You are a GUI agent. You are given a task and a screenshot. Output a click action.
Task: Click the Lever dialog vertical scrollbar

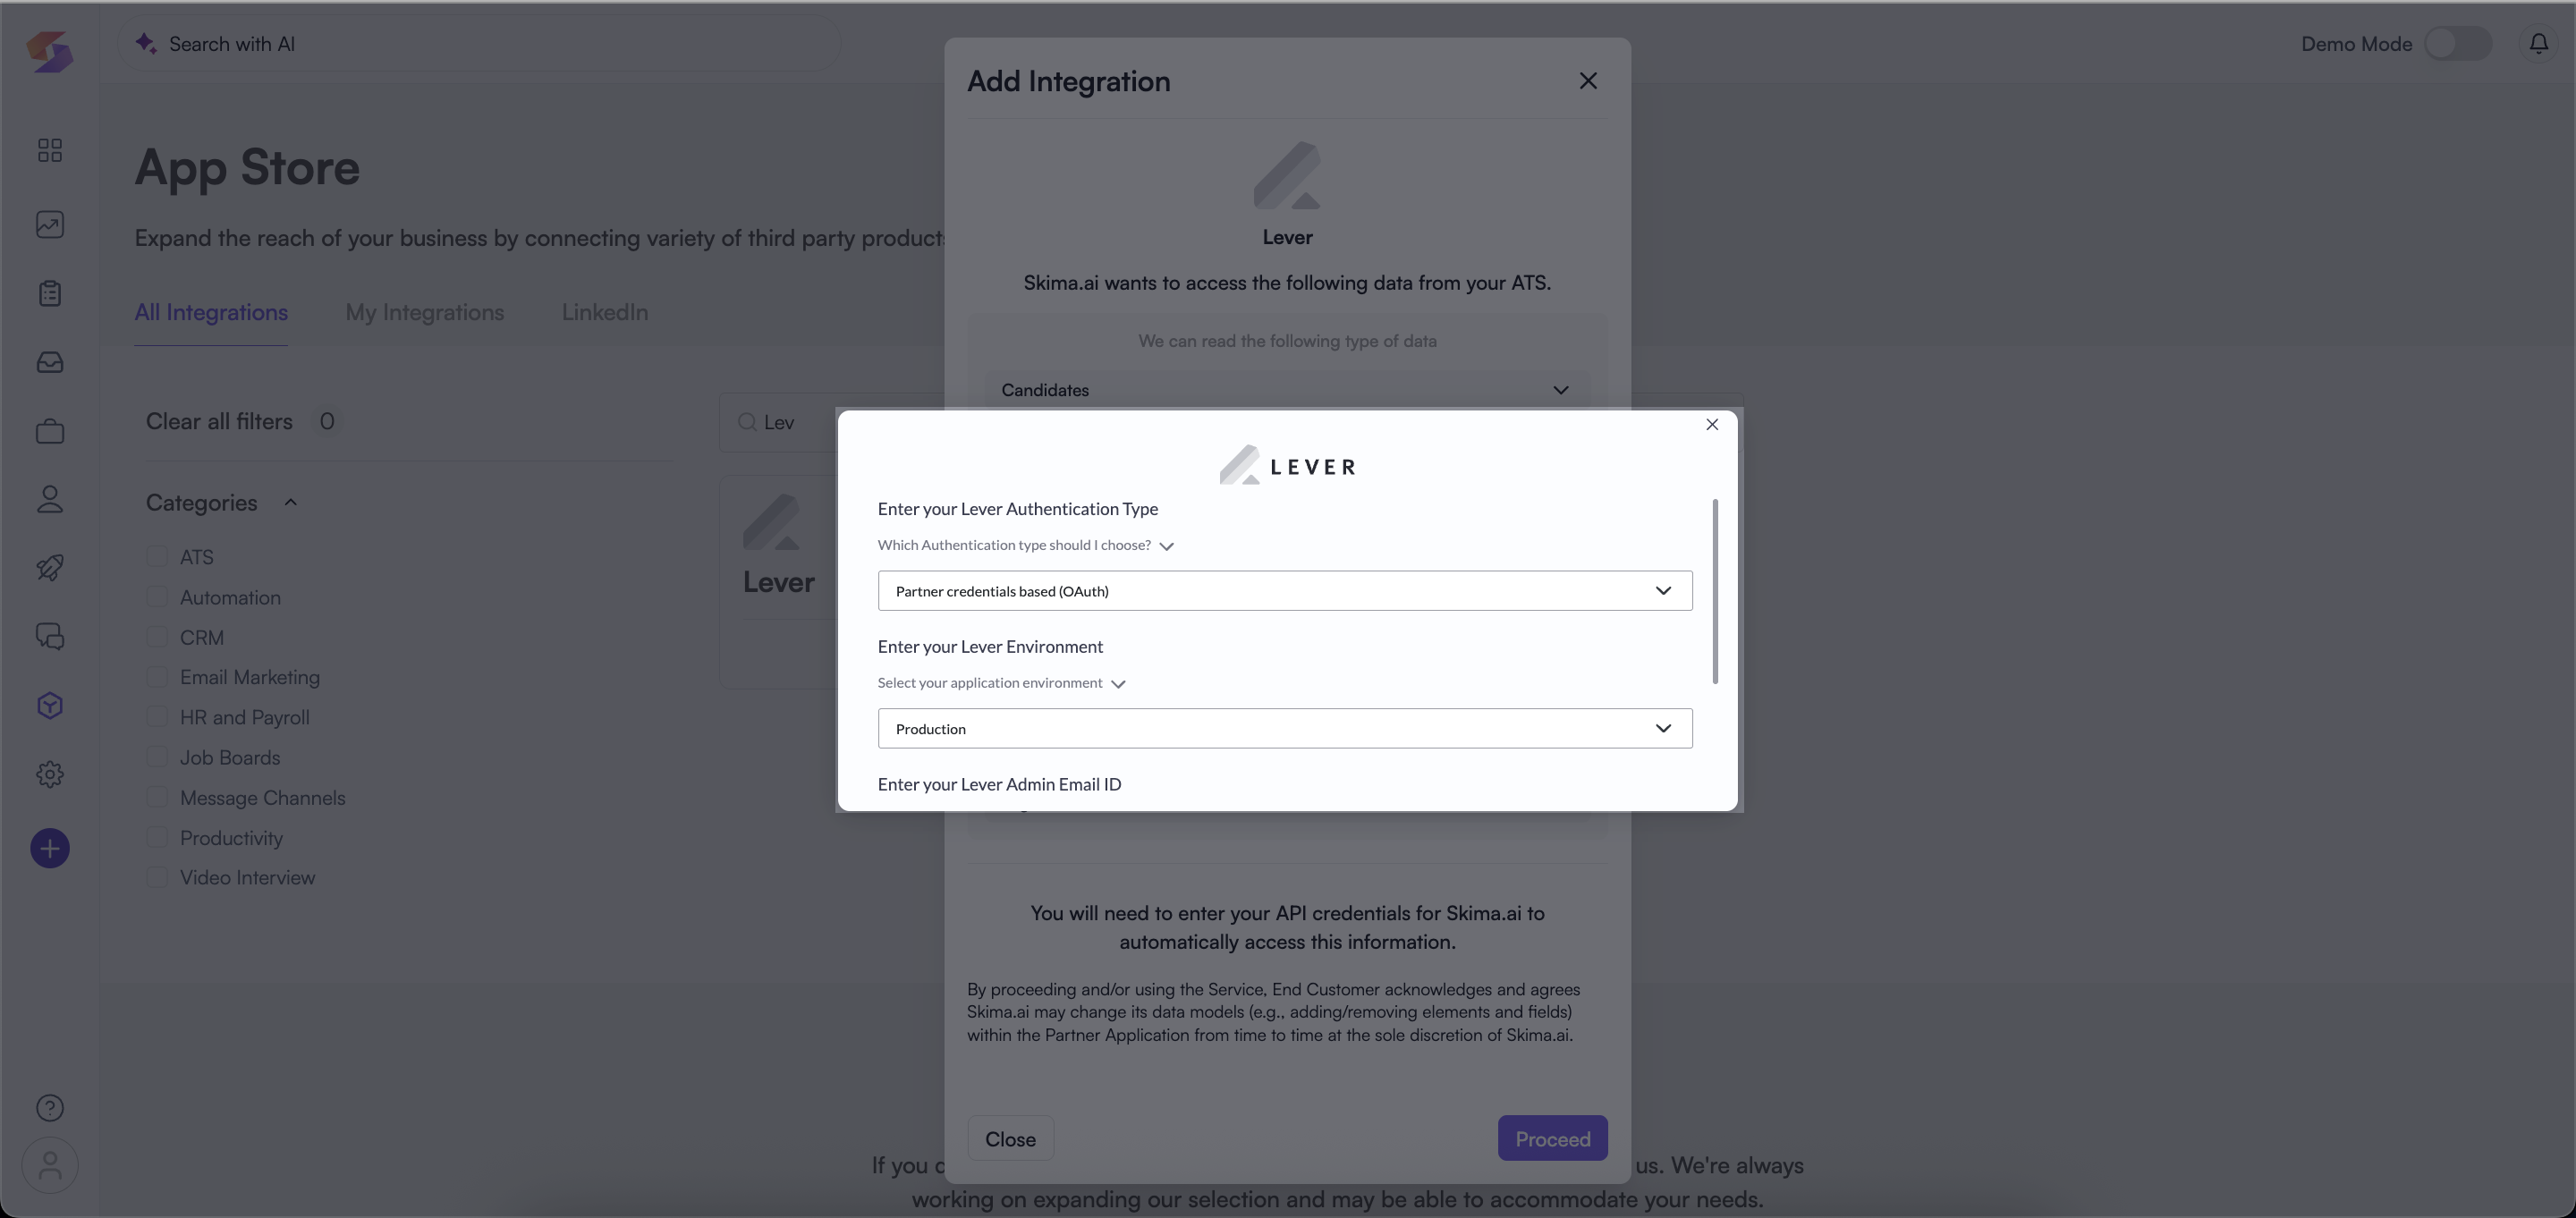pos(1715,592)
